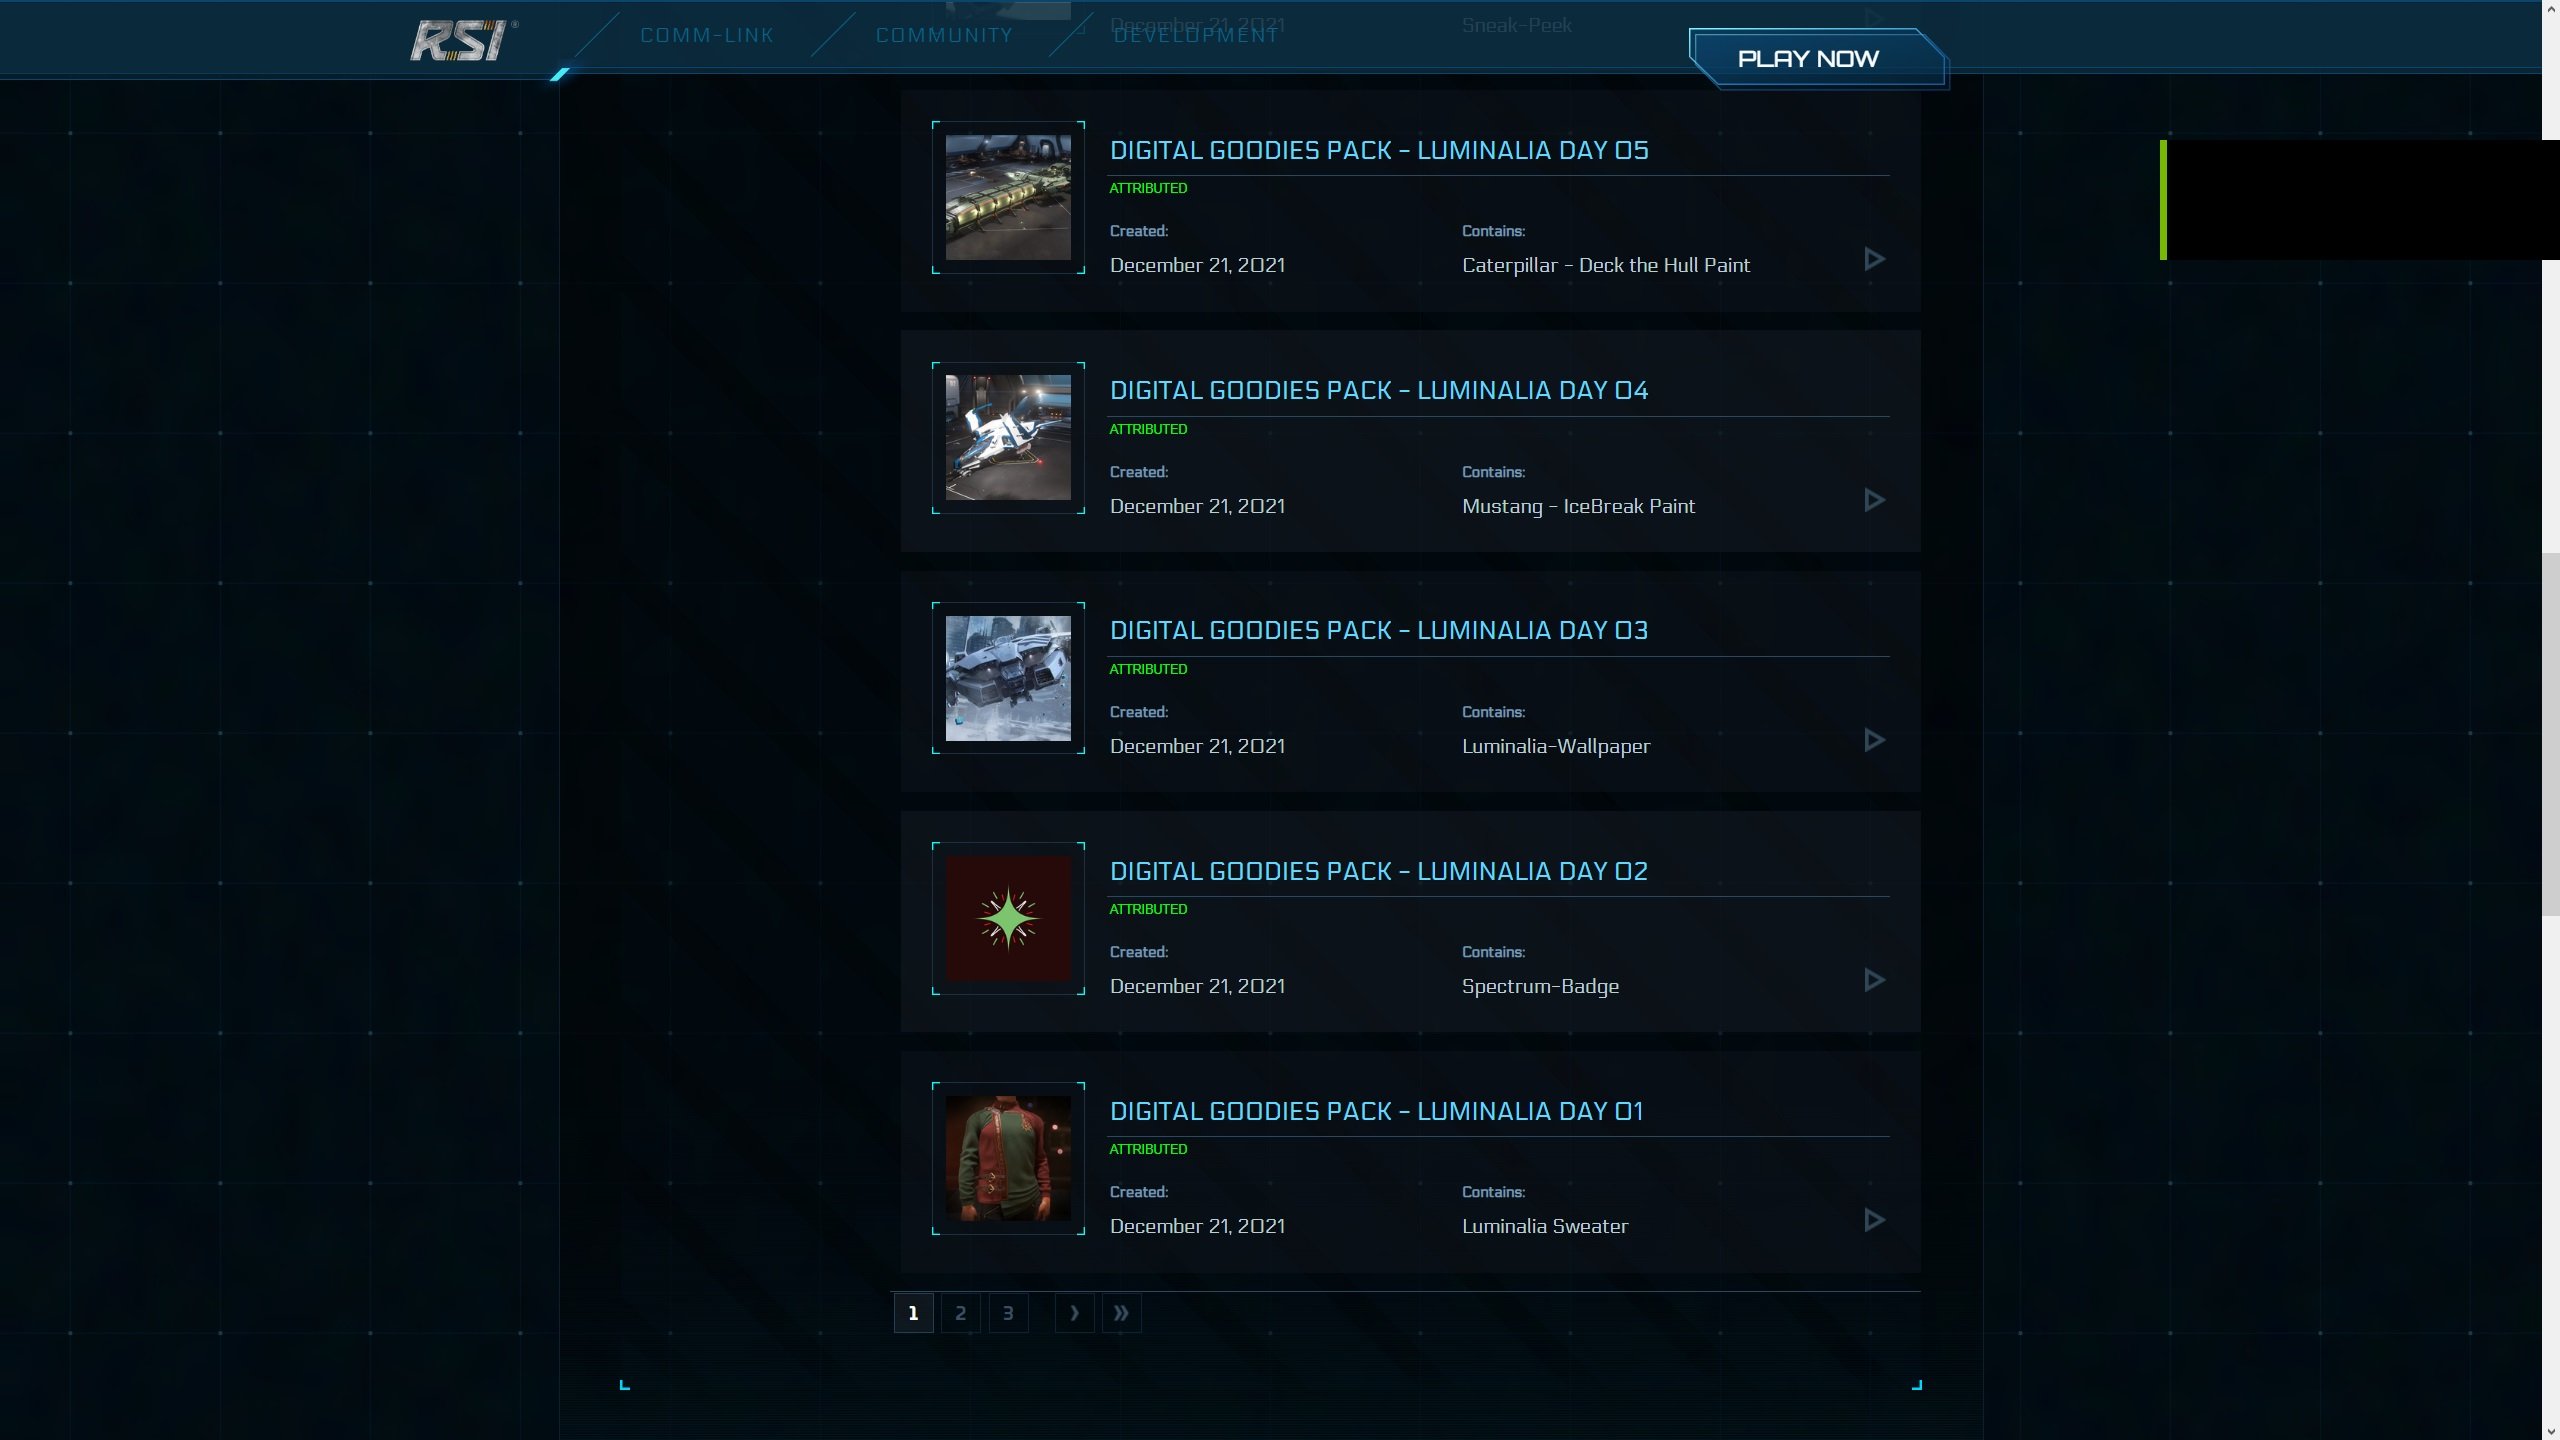Expand Luminalia Day 02 pack arrow

[x=1875, y=980]
